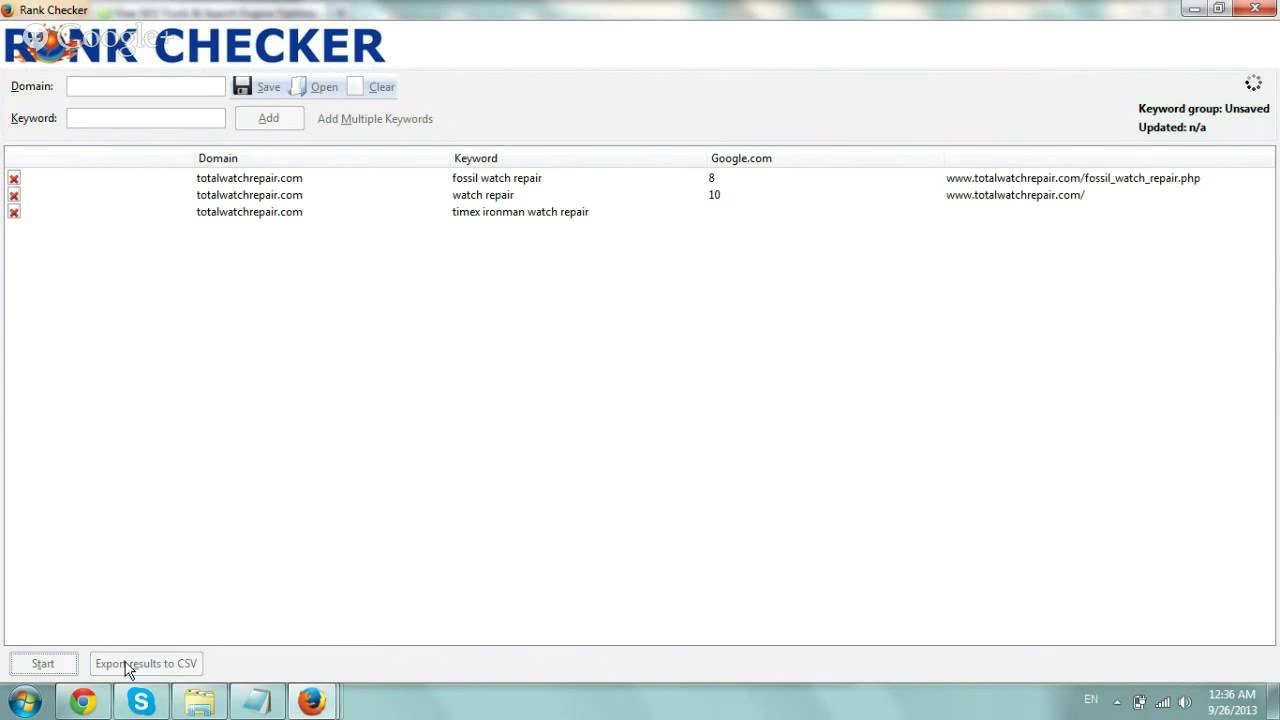Click the Clear blank page icon
The width and height of the screenshot is (1280, 720).
pyautogui.click(x=355, y=87)
